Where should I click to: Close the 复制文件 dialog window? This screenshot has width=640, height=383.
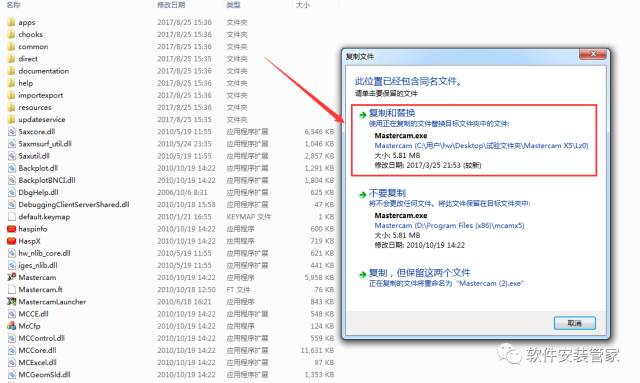[x=593, y=54]
